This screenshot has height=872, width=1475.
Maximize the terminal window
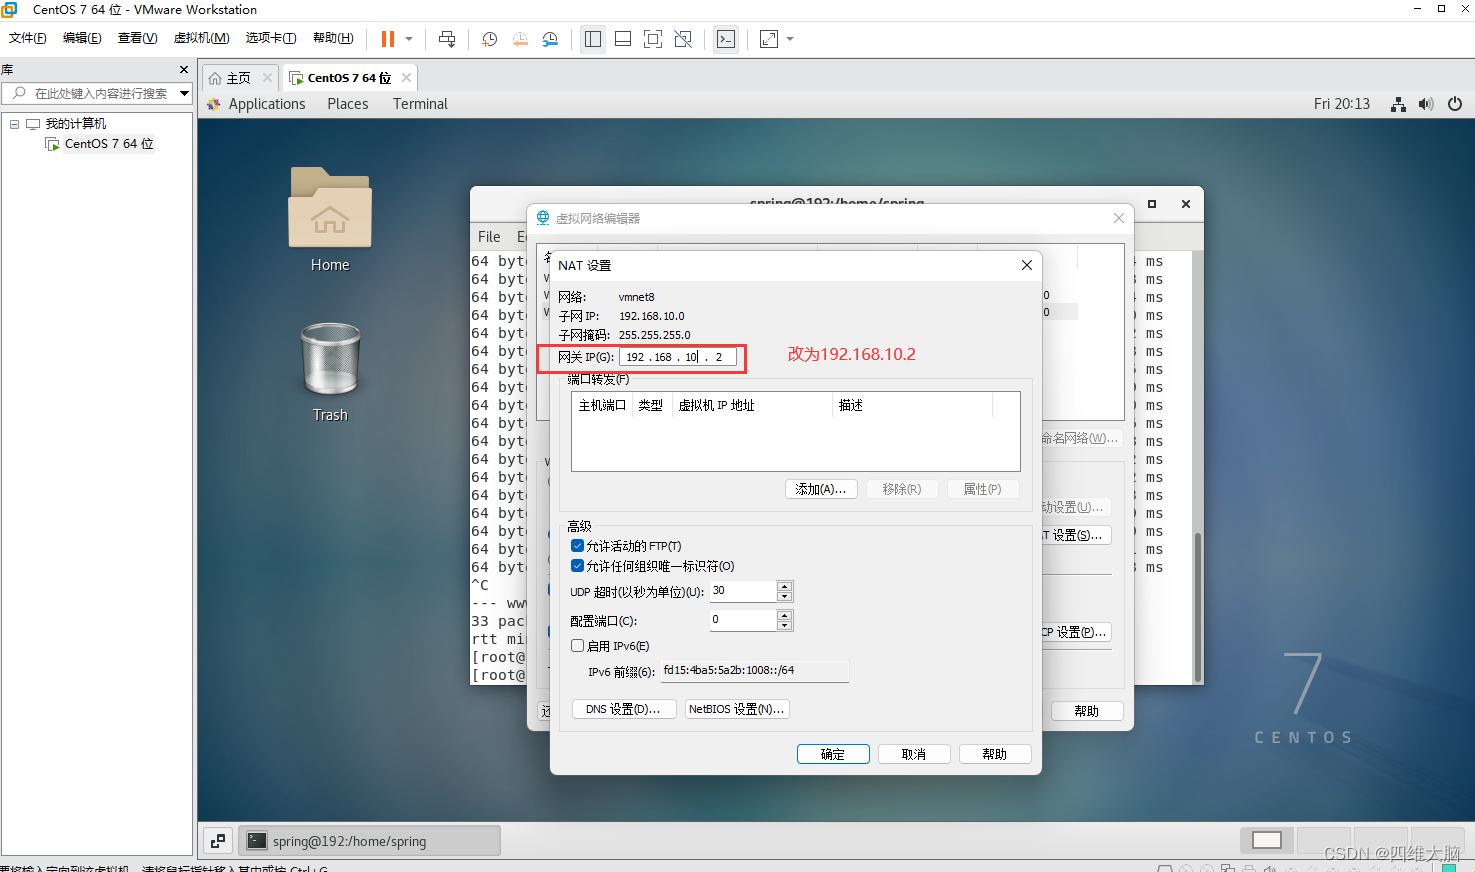1152,204
